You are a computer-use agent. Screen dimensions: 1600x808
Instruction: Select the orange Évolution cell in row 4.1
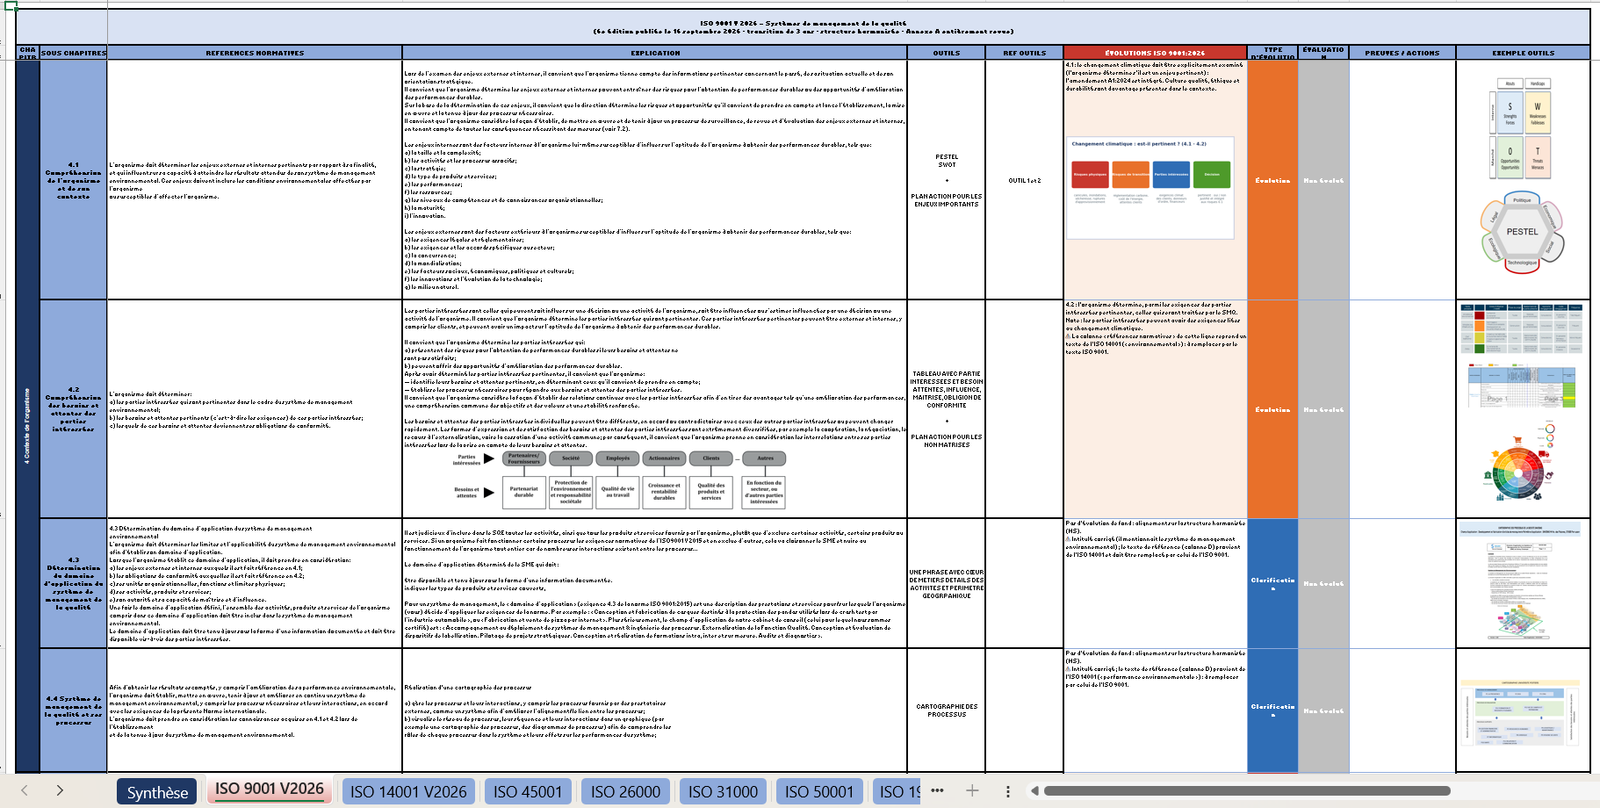coord(1273,180)
